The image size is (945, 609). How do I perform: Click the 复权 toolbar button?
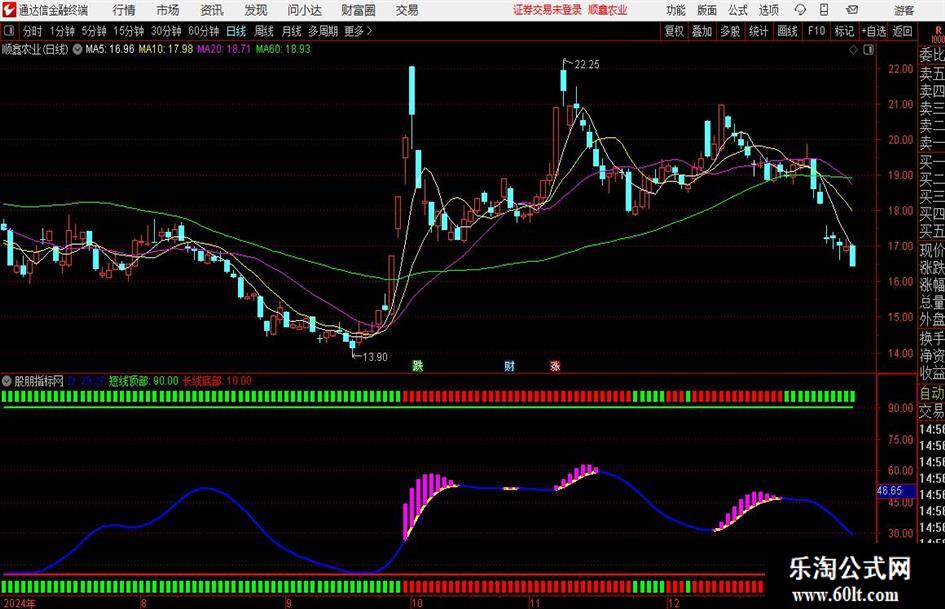pyautogui.click(x=674, y=31)
